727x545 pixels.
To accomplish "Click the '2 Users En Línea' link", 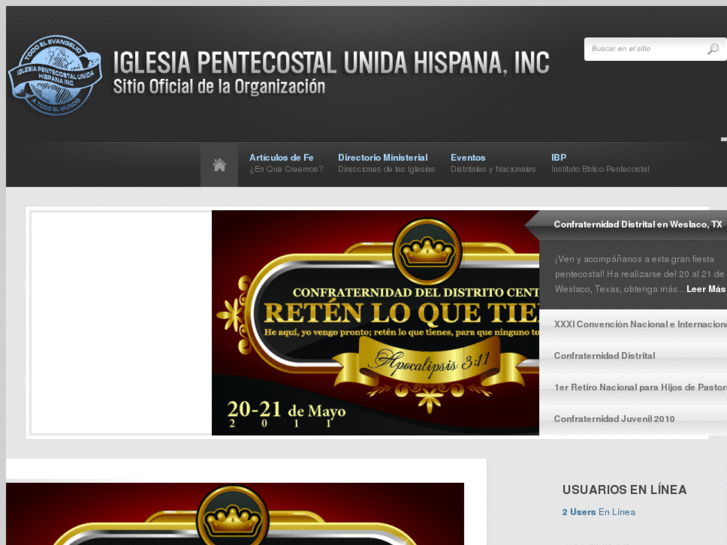I will click(x=598, y=512).
